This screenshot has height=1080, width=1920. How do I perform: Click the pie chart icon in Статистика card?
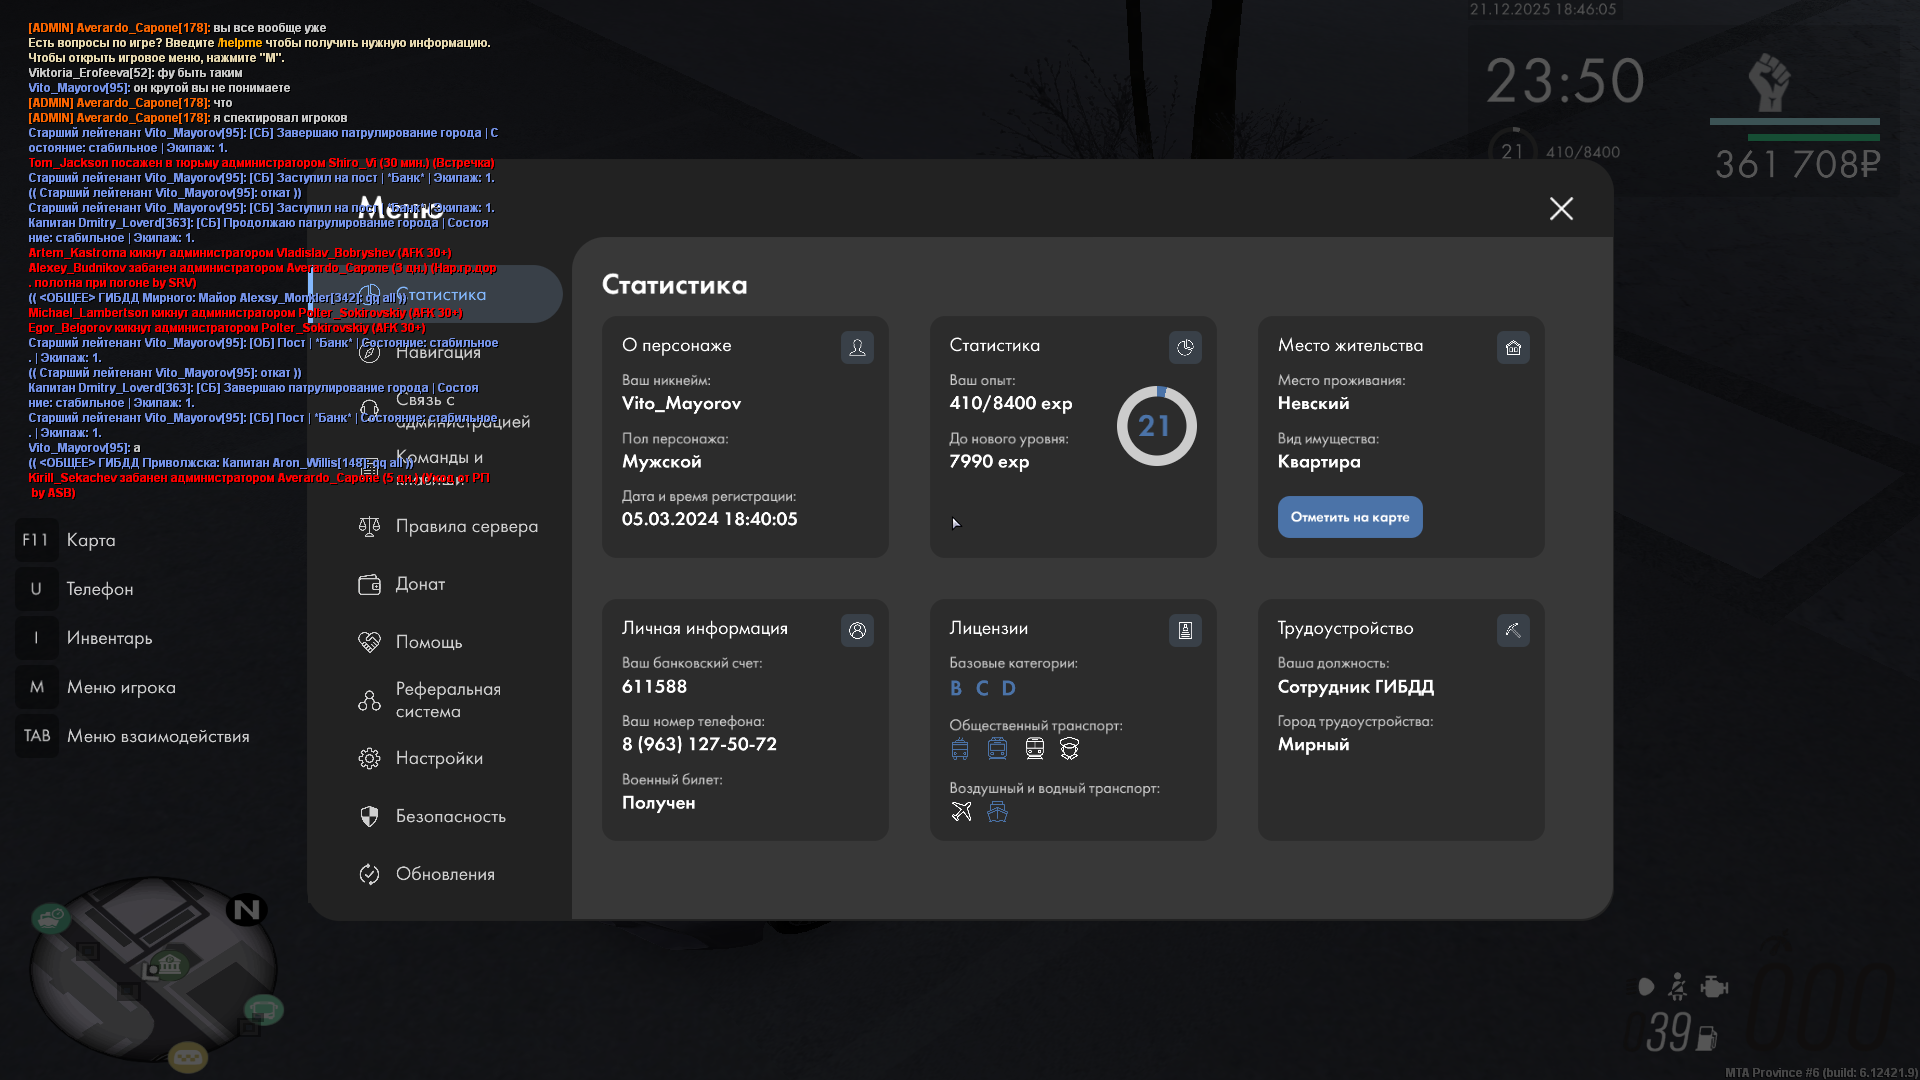[1185, 347]
